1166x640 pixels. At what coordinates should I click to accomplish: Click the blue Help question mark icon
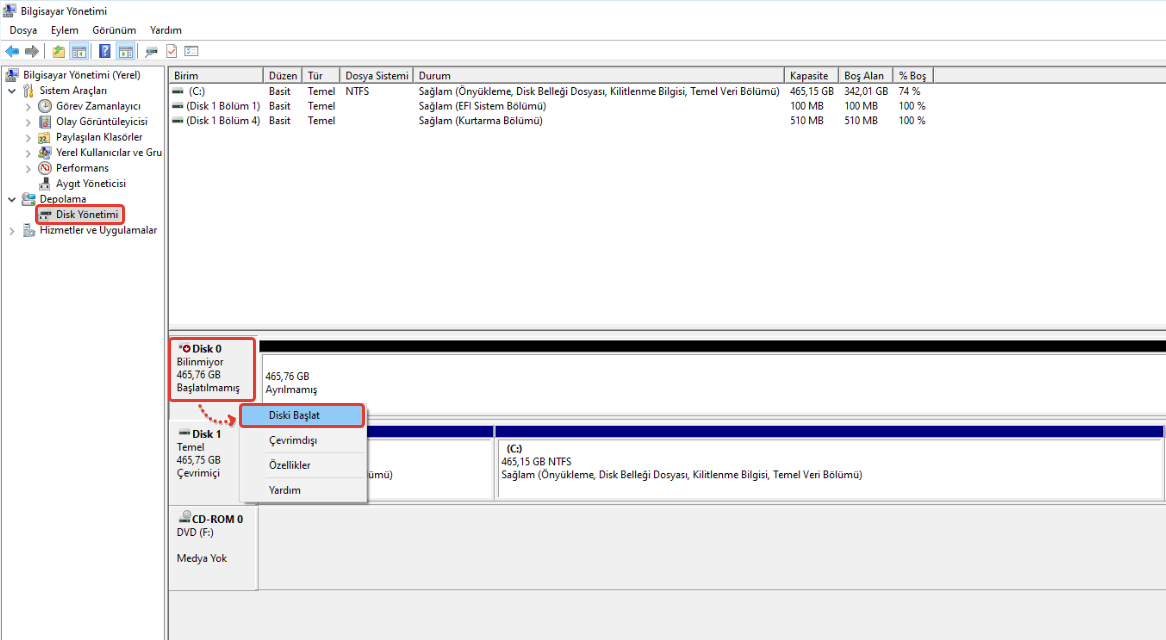(x=105, y=51)
